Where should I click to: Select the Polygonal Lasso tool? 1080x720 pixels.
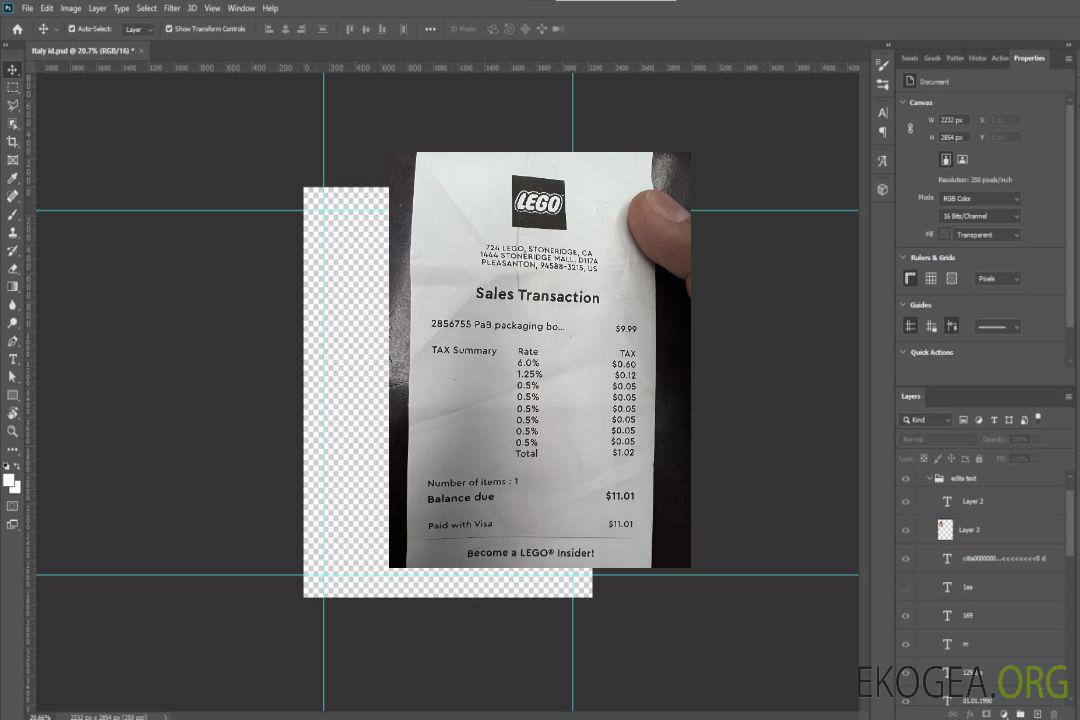[x=12, y=105]
